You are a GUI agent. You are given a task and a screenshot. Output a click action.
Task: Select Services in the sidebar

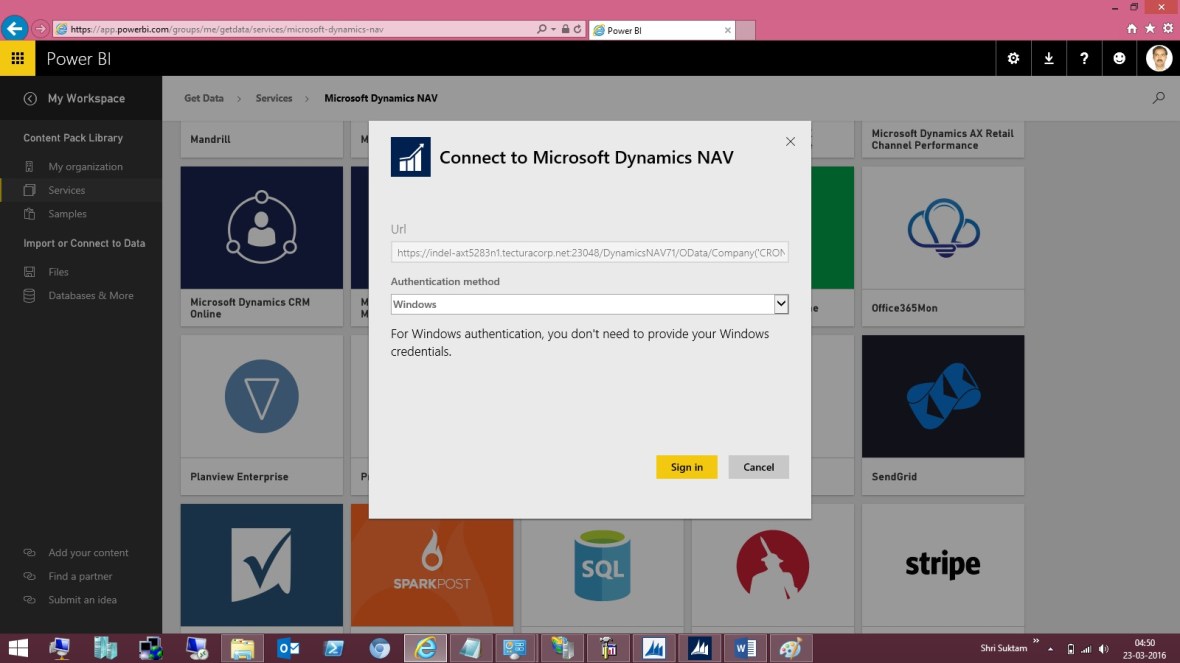68,190
